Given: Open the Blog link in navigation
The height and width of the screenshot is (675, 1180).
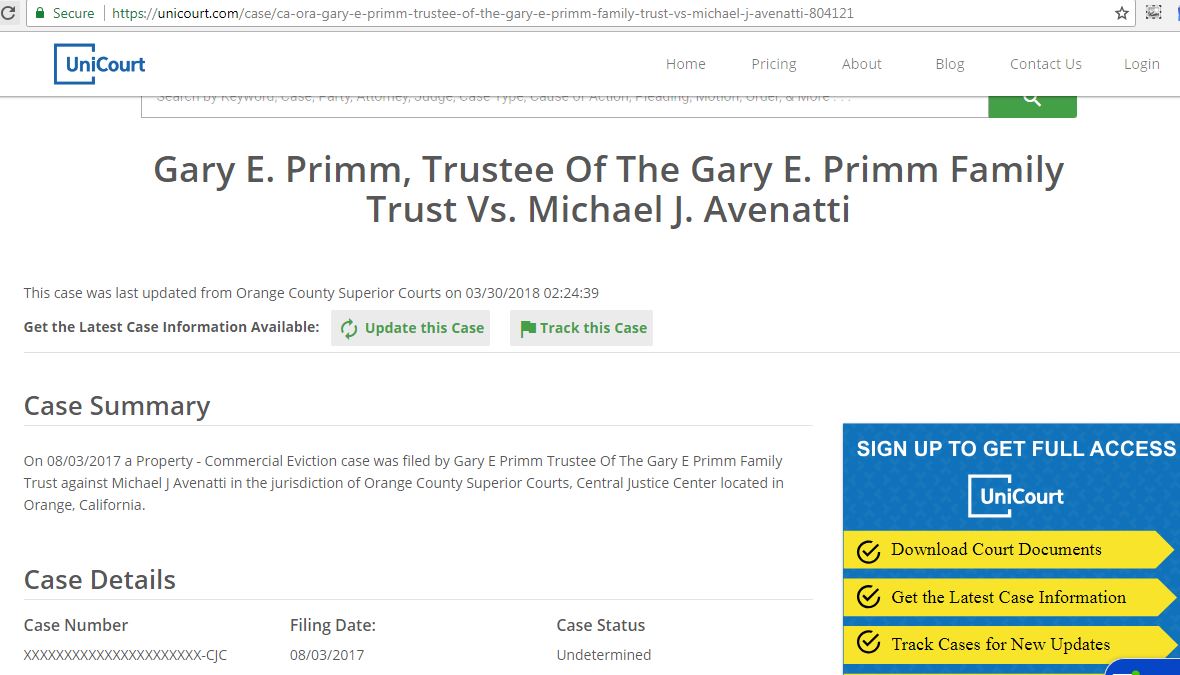Looking at the screenshot, I should [x=950, y=64].
